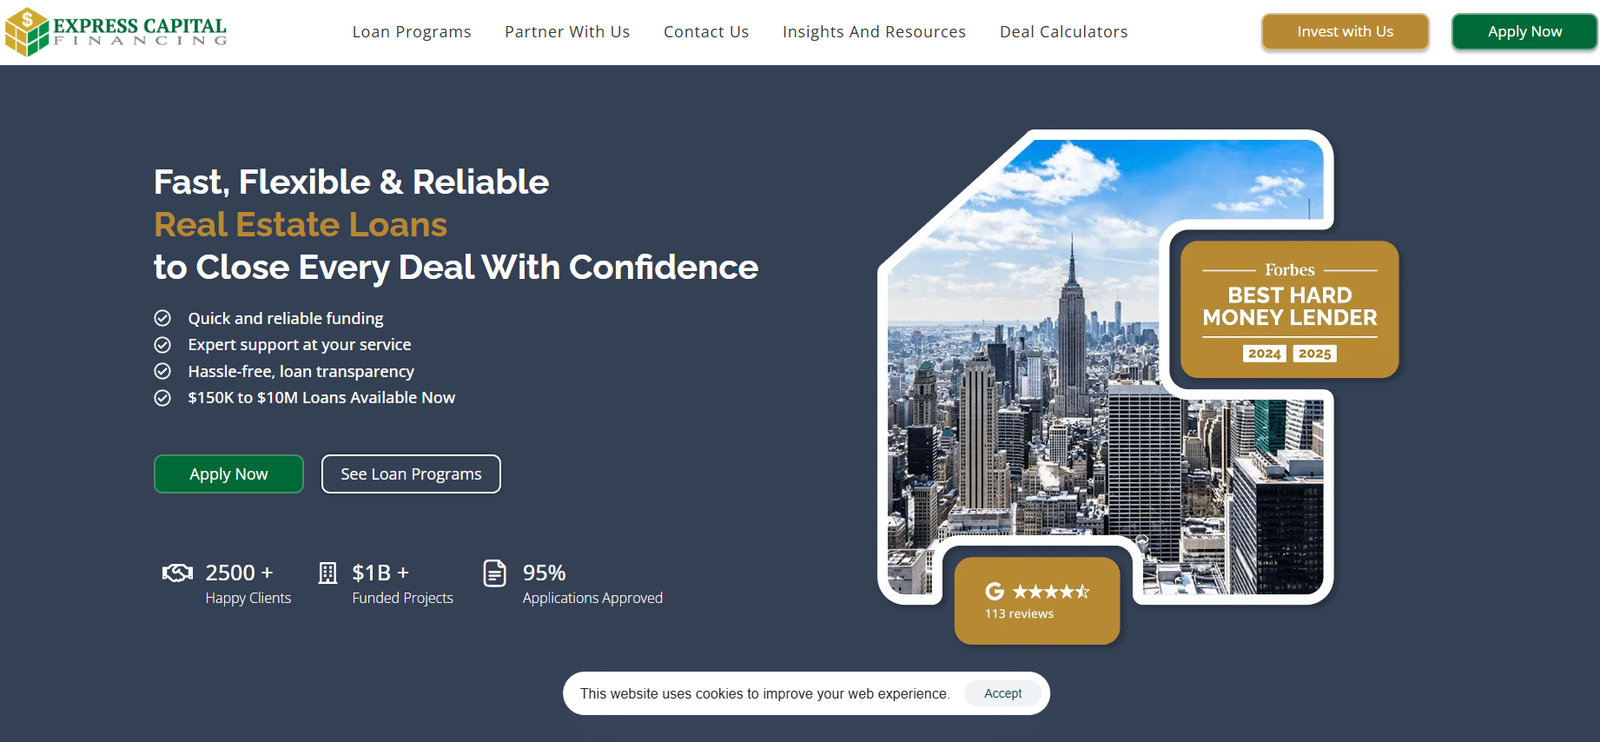Go to the Contact Us page
This screenshot has height=742, width=1600.
(x=706, y=32)
